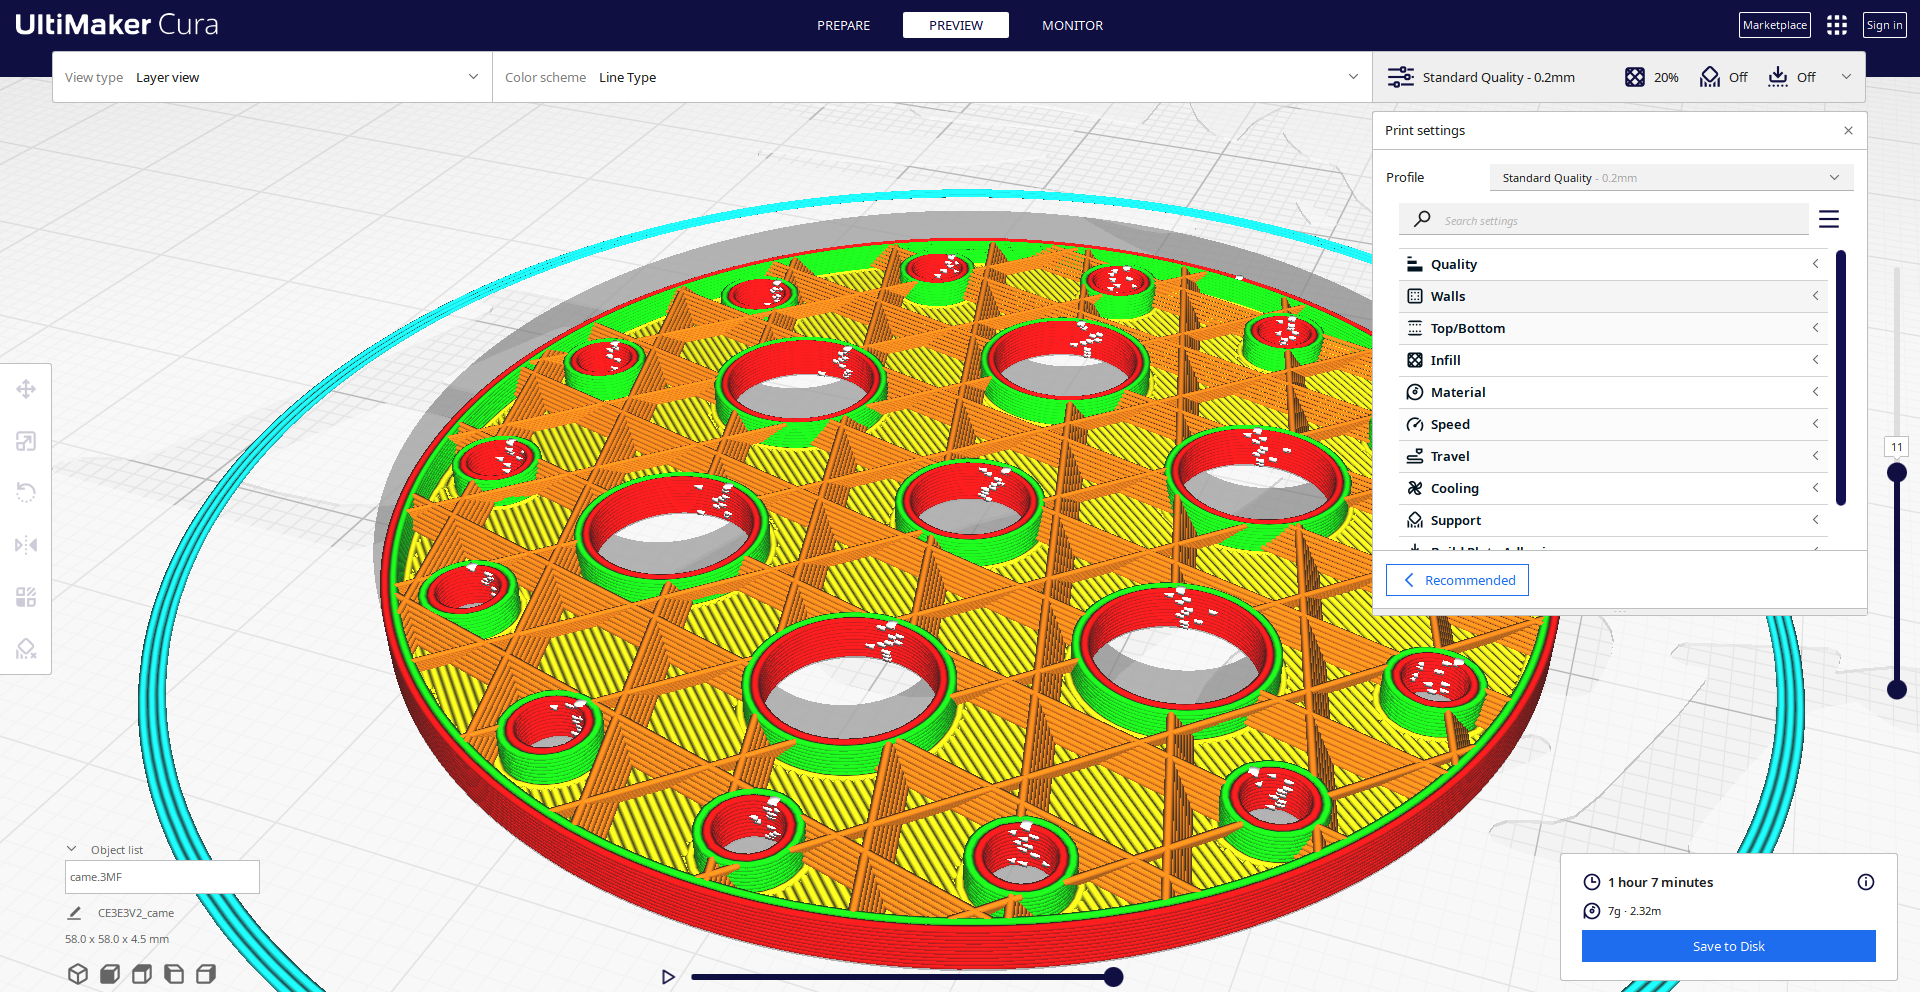This screenshot has height=992, width=1920.
Task: Switch to front camera view cube
Action: click(x=109, y=973)
